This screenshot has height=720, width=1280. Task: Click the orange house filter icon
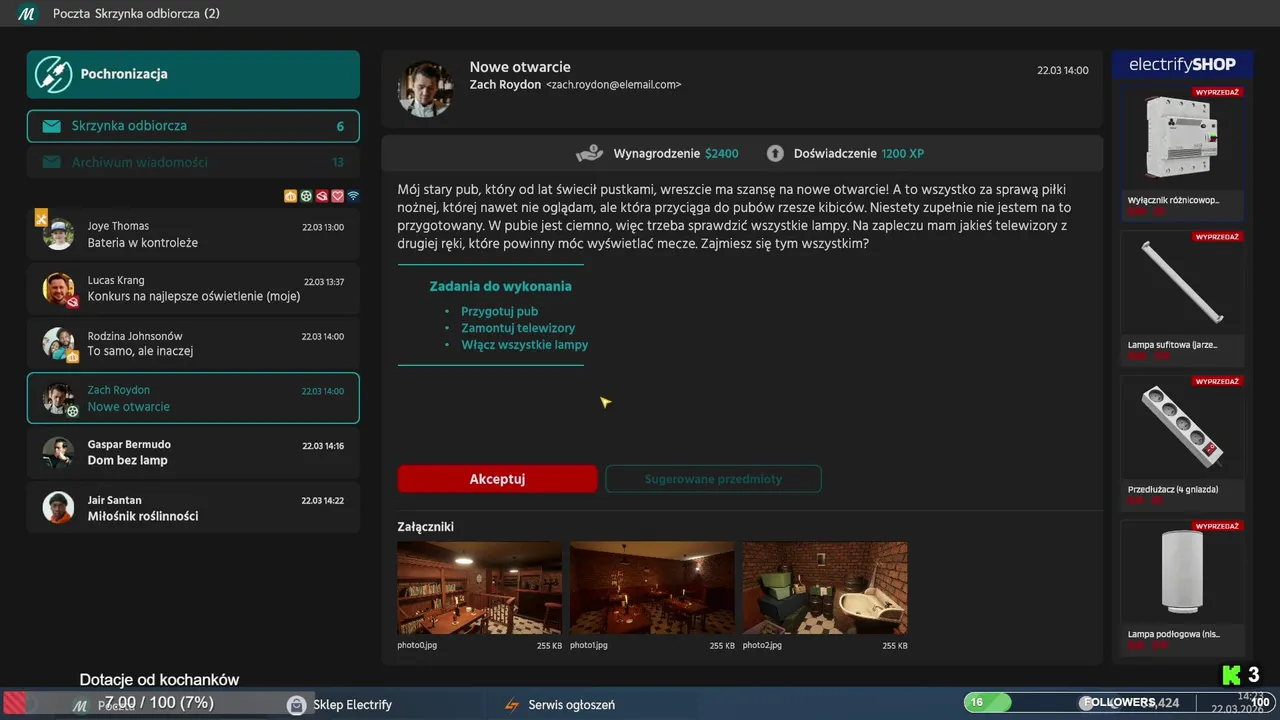tap(290, 196)
